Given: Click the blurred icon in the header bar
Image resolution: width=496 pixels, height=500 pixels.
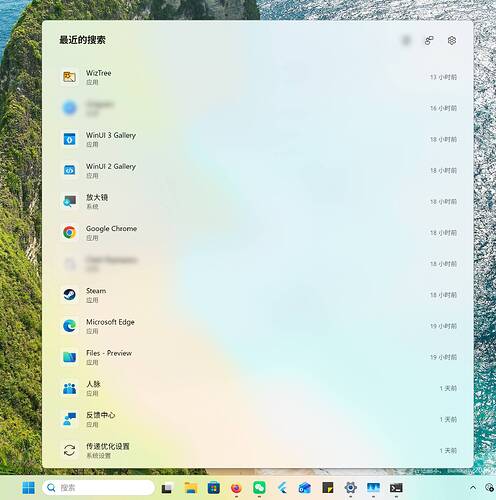Looking at the screenshot, I should (x=406, y=41).
